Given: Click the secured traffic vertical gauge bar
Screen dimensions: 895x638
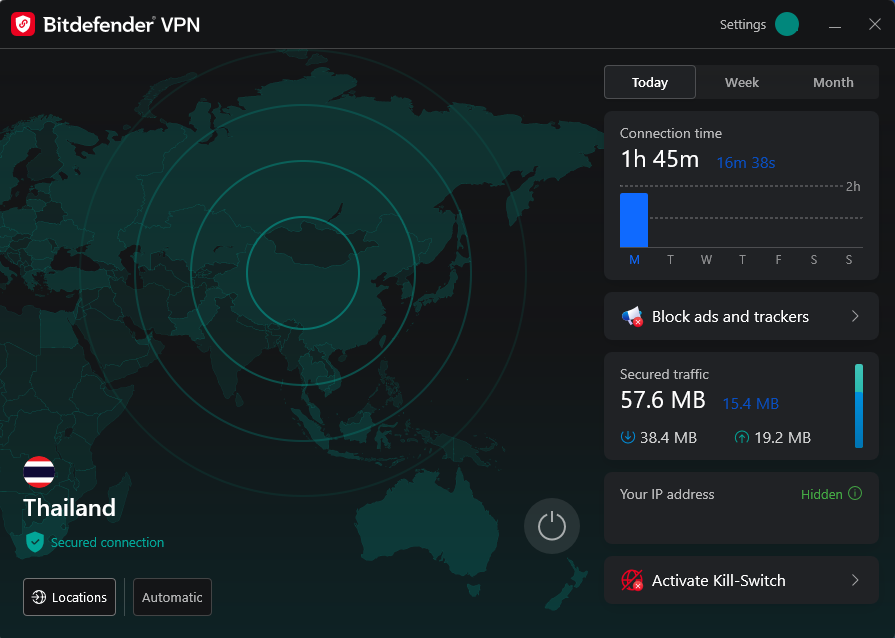Looking at the screenshot, I should click(858, 406).
